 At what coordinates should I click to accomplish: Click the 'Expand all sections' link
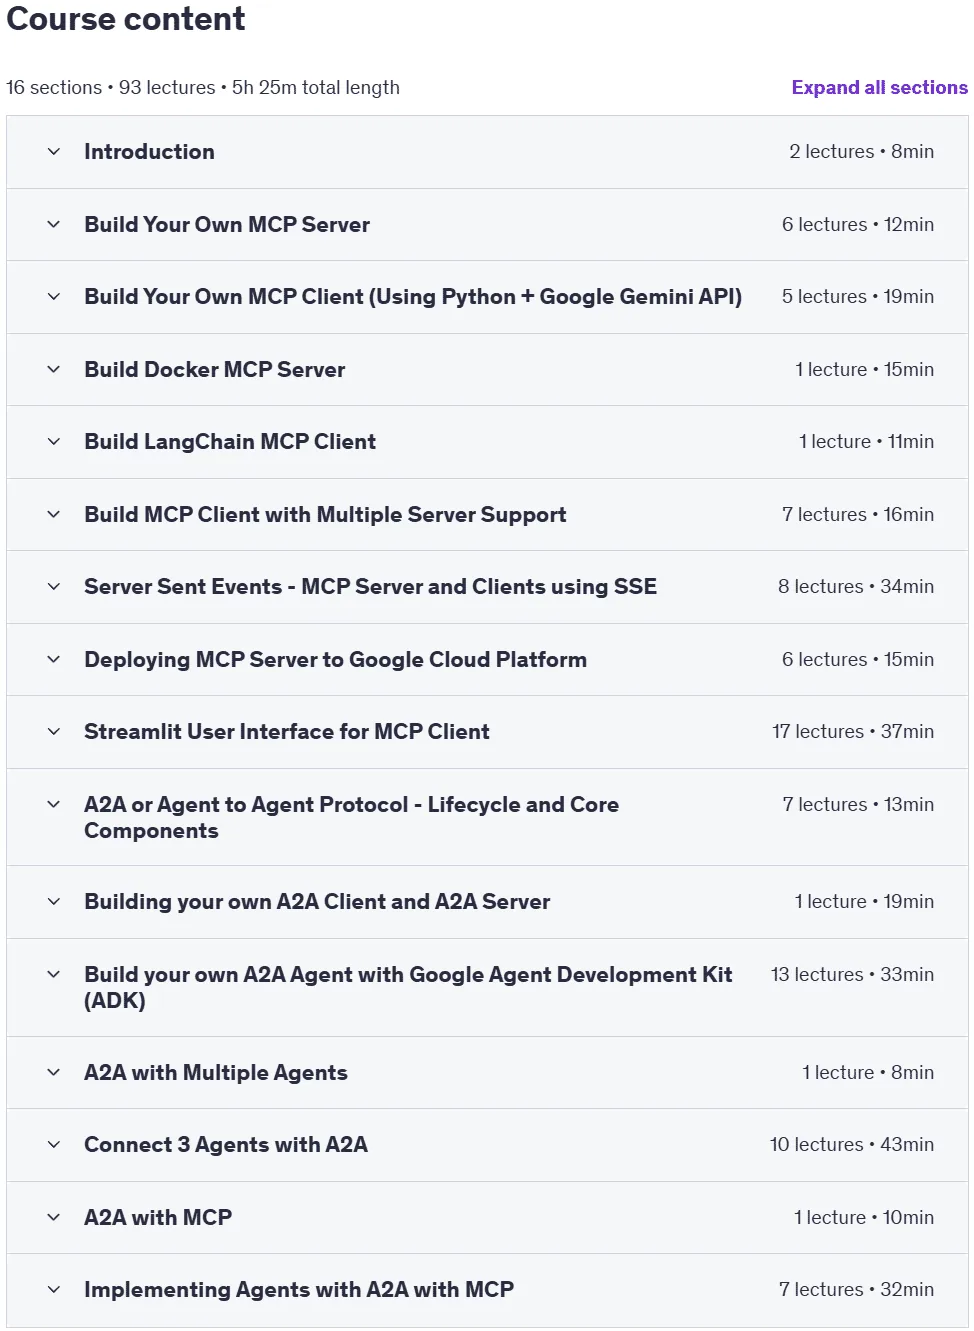coord(879,87)
